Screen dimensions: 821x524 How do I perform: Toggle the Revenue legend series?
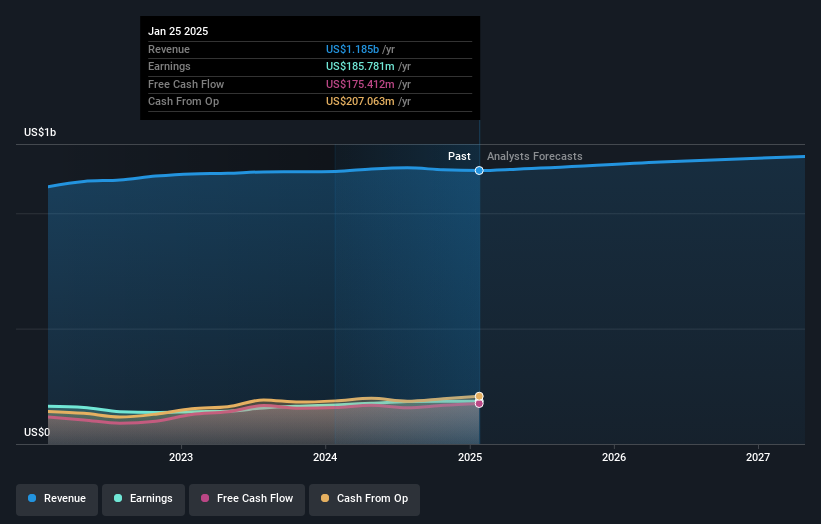tap(57, 498)
